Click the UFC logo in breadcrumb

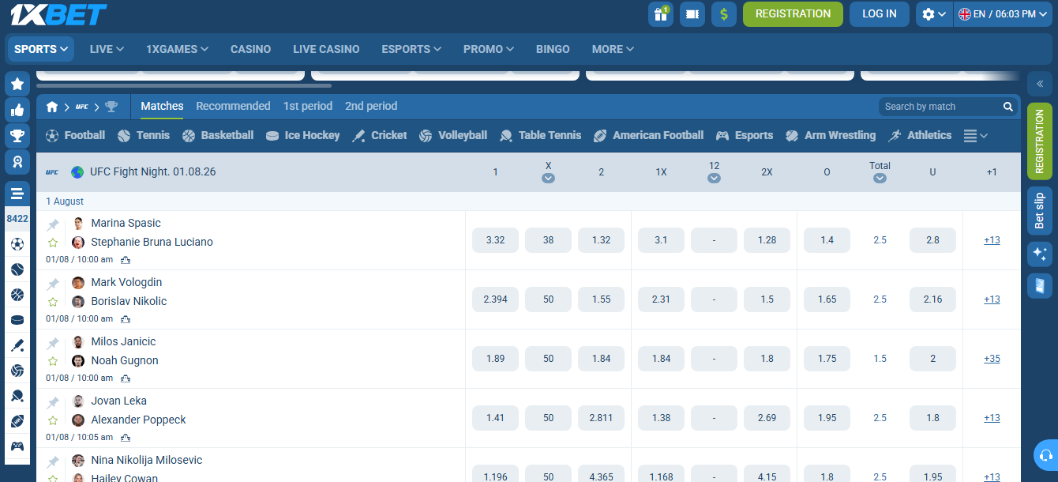coord(82,107)
